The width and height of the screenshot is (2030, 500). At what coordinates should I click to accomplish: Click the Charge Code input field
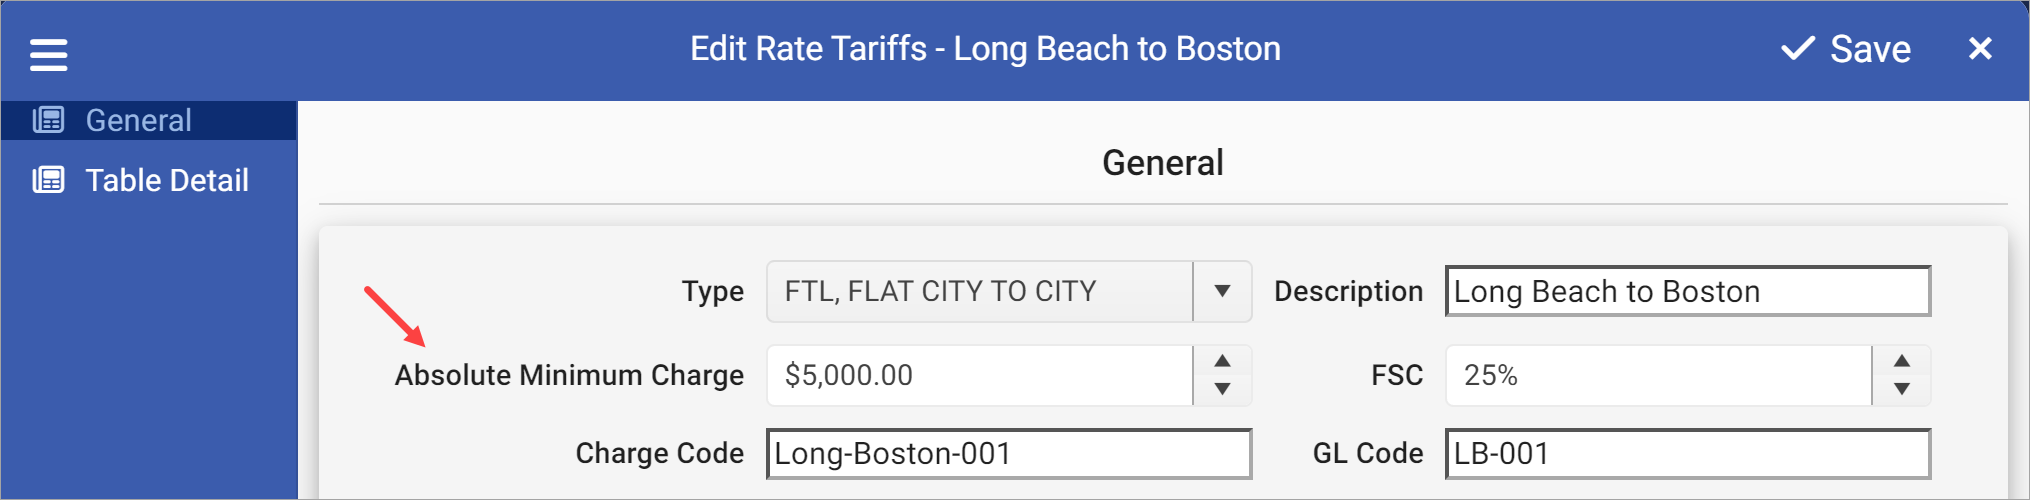pos(1008,454)
